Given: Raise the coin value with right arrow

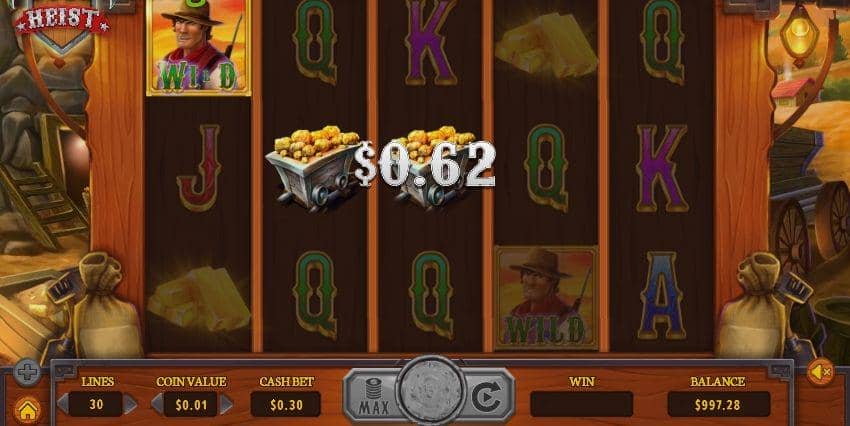Looking at the screenshot, I should point(226,404).
